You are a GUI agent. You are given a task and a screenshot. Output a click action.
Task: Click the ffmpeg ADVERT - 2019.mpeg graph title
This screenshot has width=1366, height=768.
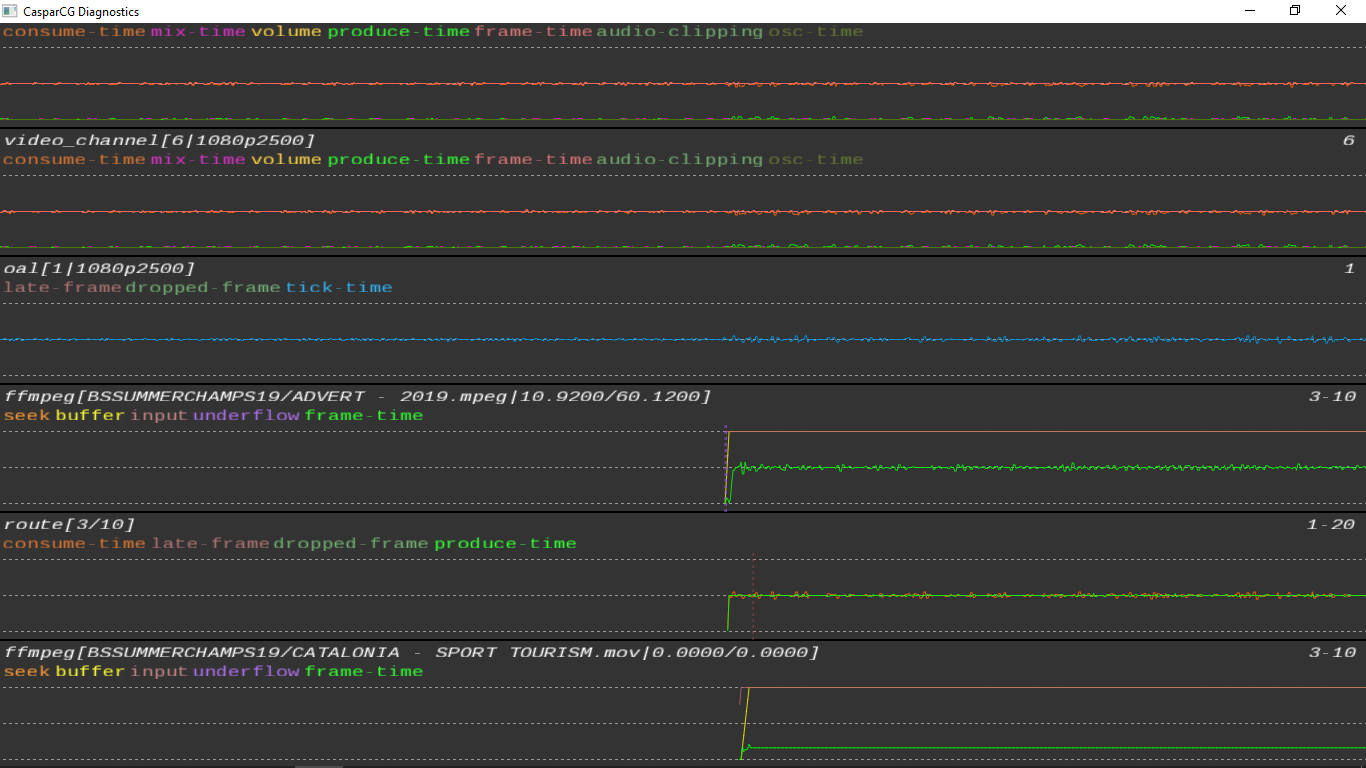pyautogui.click(x=358, y=397)
